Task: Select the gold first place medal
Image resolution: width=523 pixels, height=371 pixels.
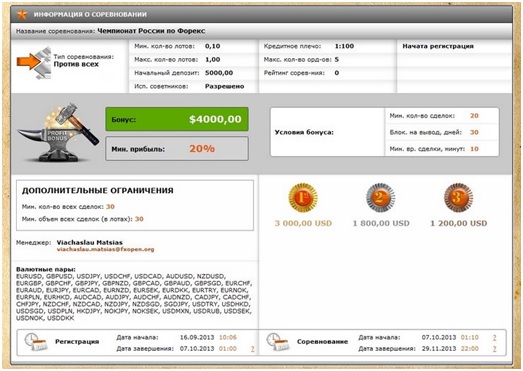Action: 303,198
